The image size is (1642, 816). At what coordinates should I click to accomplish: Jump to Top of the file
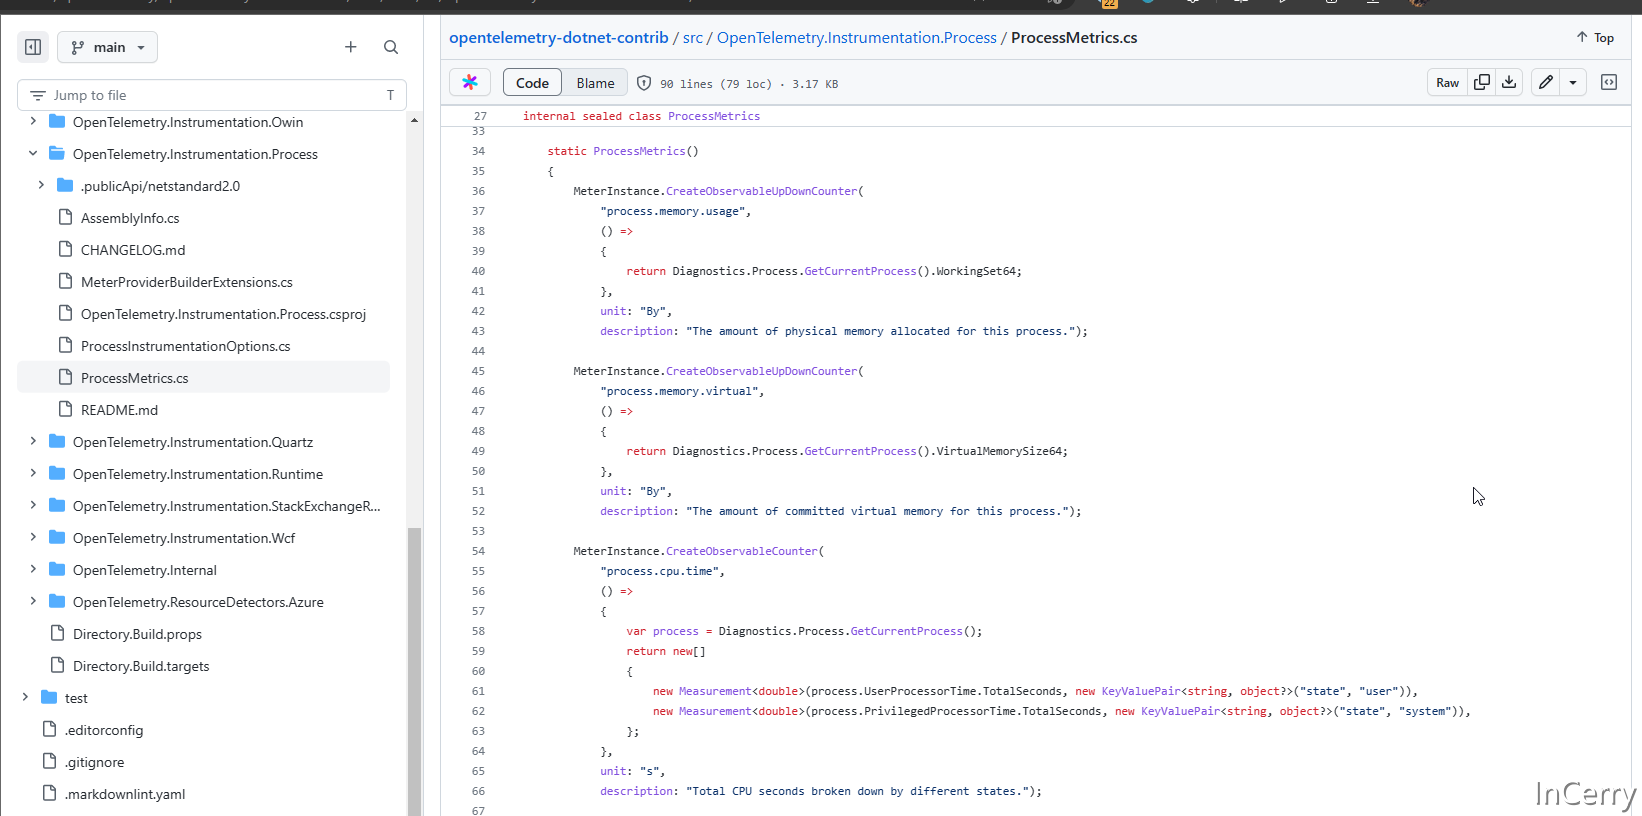click(1595, 38)
